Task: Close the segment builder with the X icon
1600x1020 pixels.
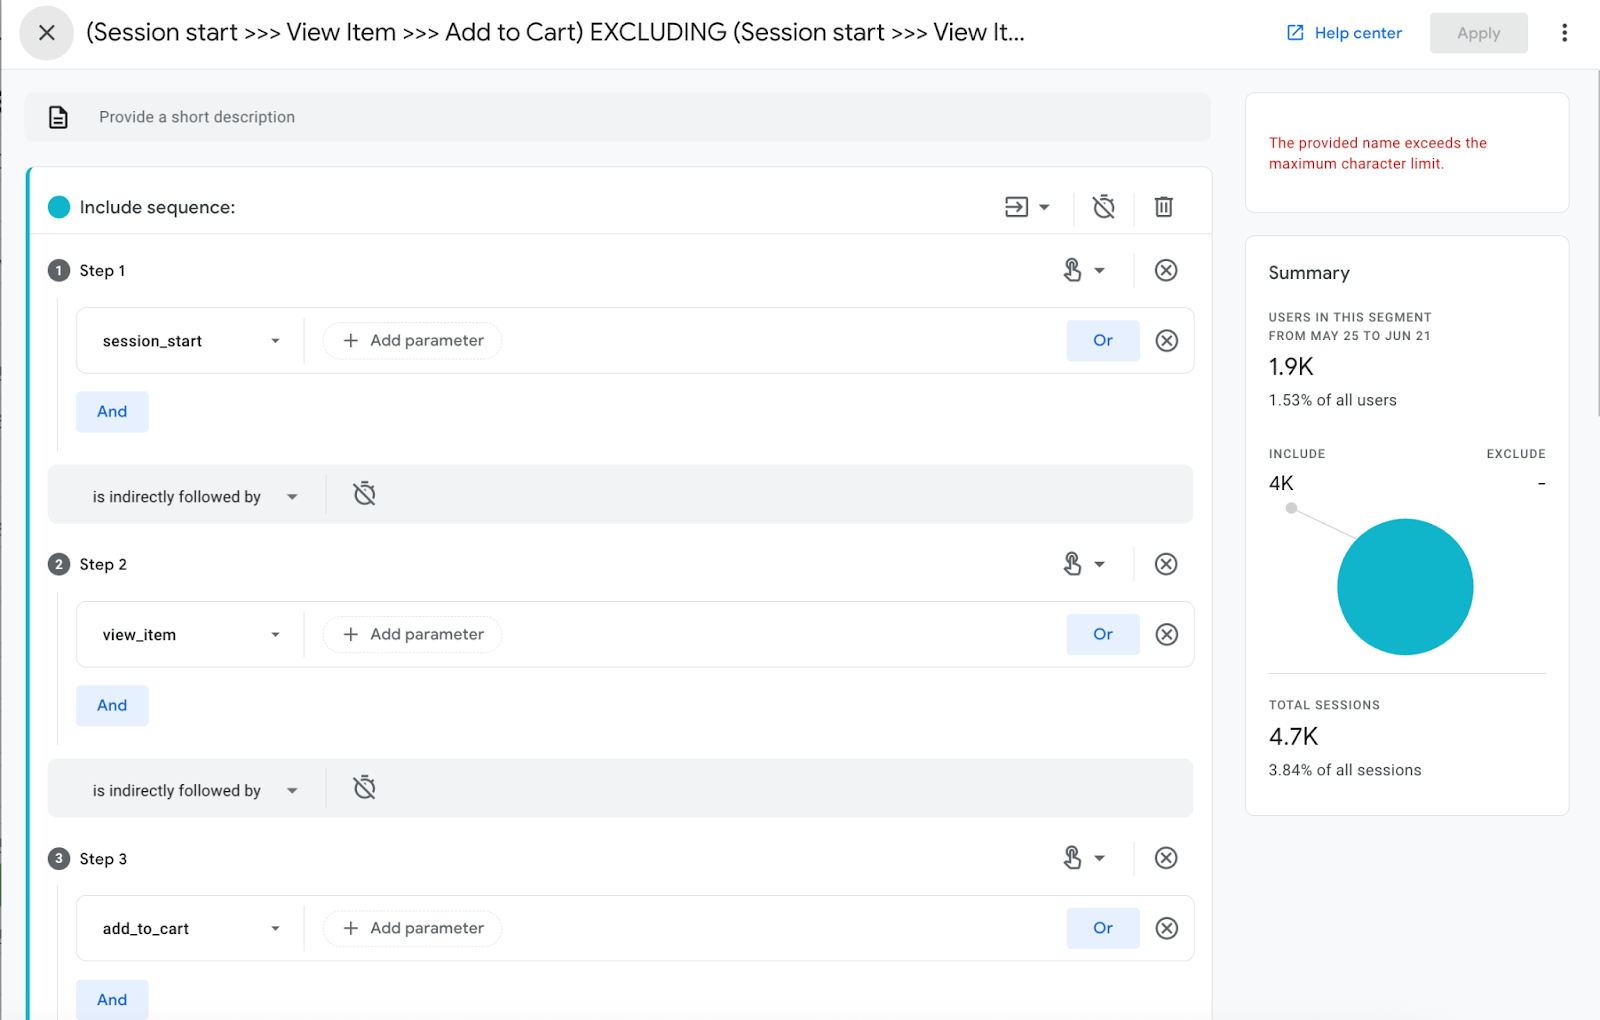Action: coord(46,33)
